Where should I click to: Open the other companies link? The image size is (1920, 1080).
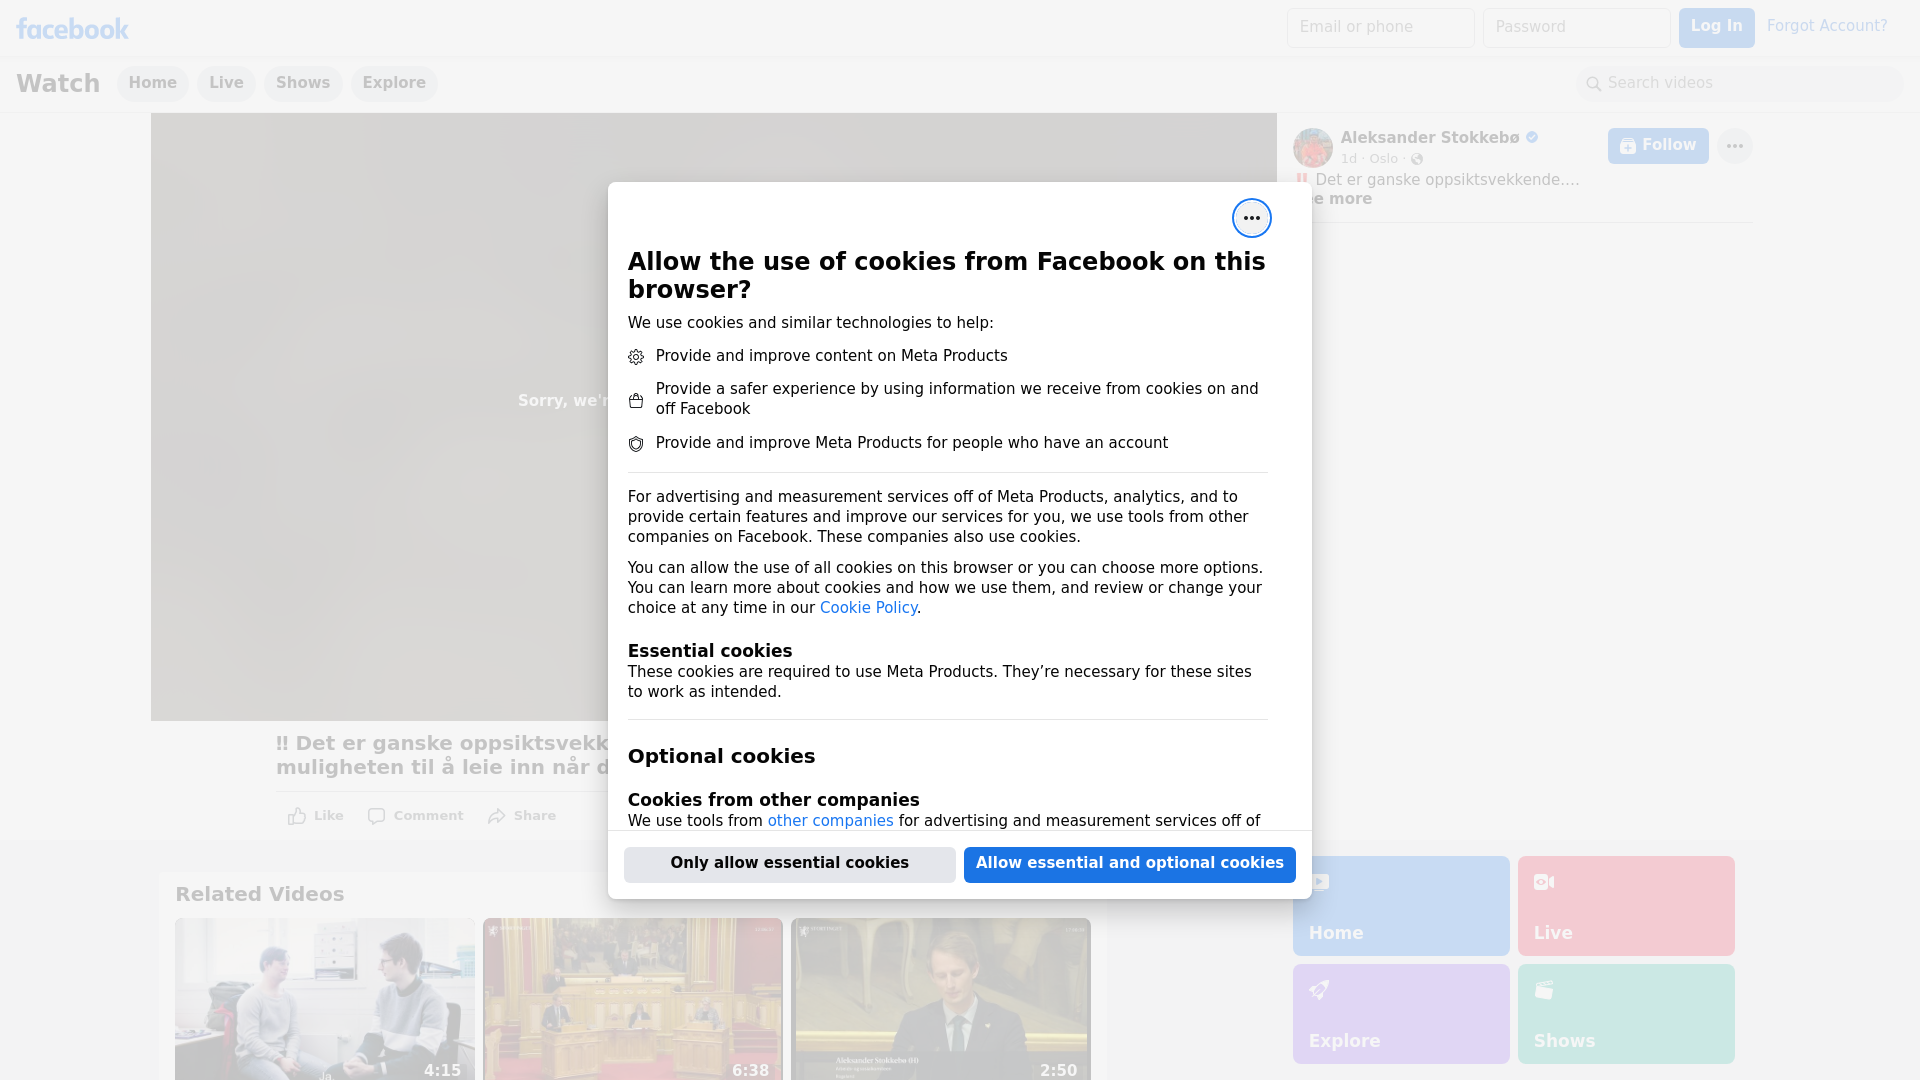click(x=830, y=821)
